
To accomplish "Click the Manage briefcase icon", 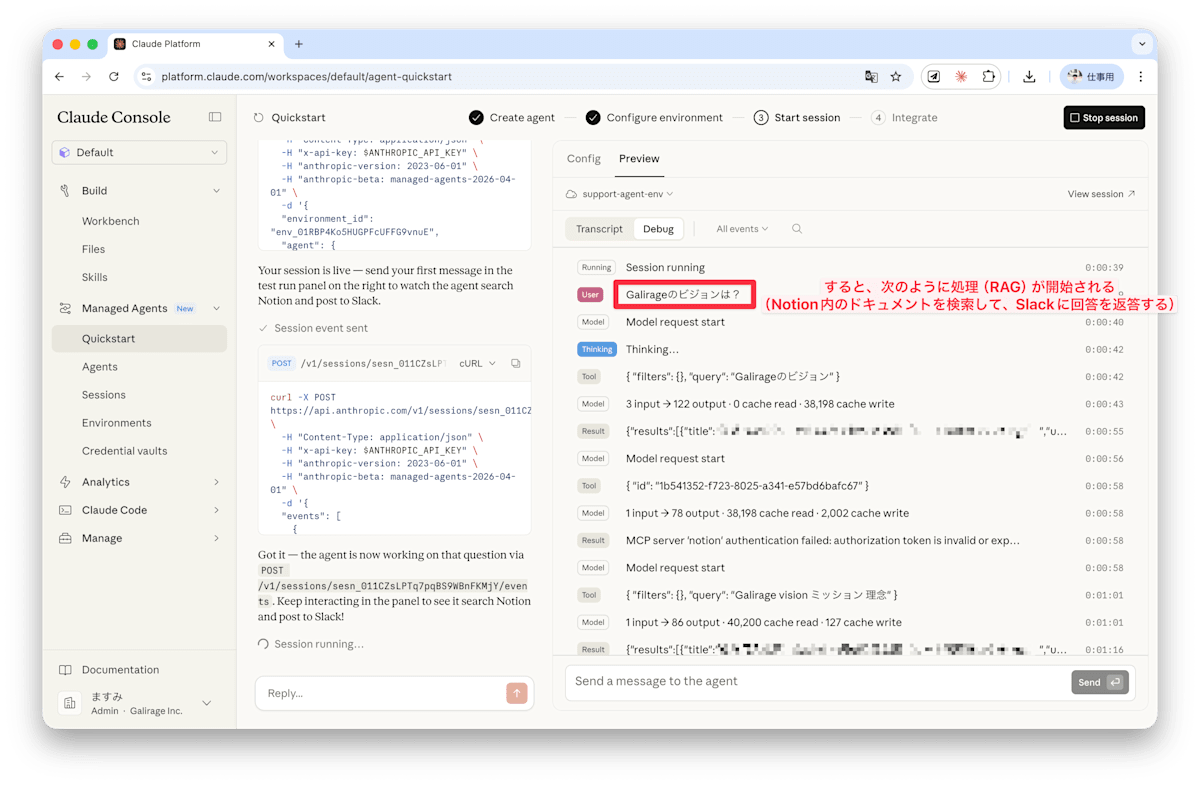I will [x=65, y=538].
